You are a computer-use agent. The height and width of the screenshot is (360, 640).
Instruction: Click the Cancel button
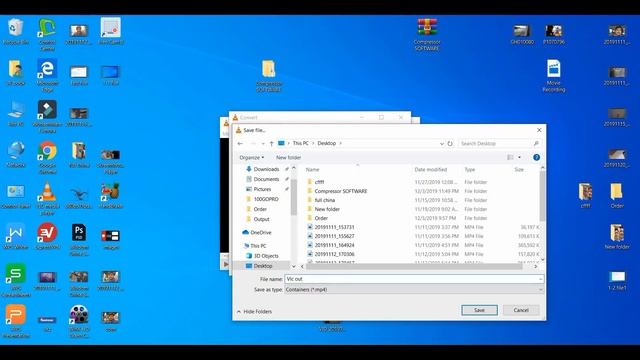[x=521, y=310]
